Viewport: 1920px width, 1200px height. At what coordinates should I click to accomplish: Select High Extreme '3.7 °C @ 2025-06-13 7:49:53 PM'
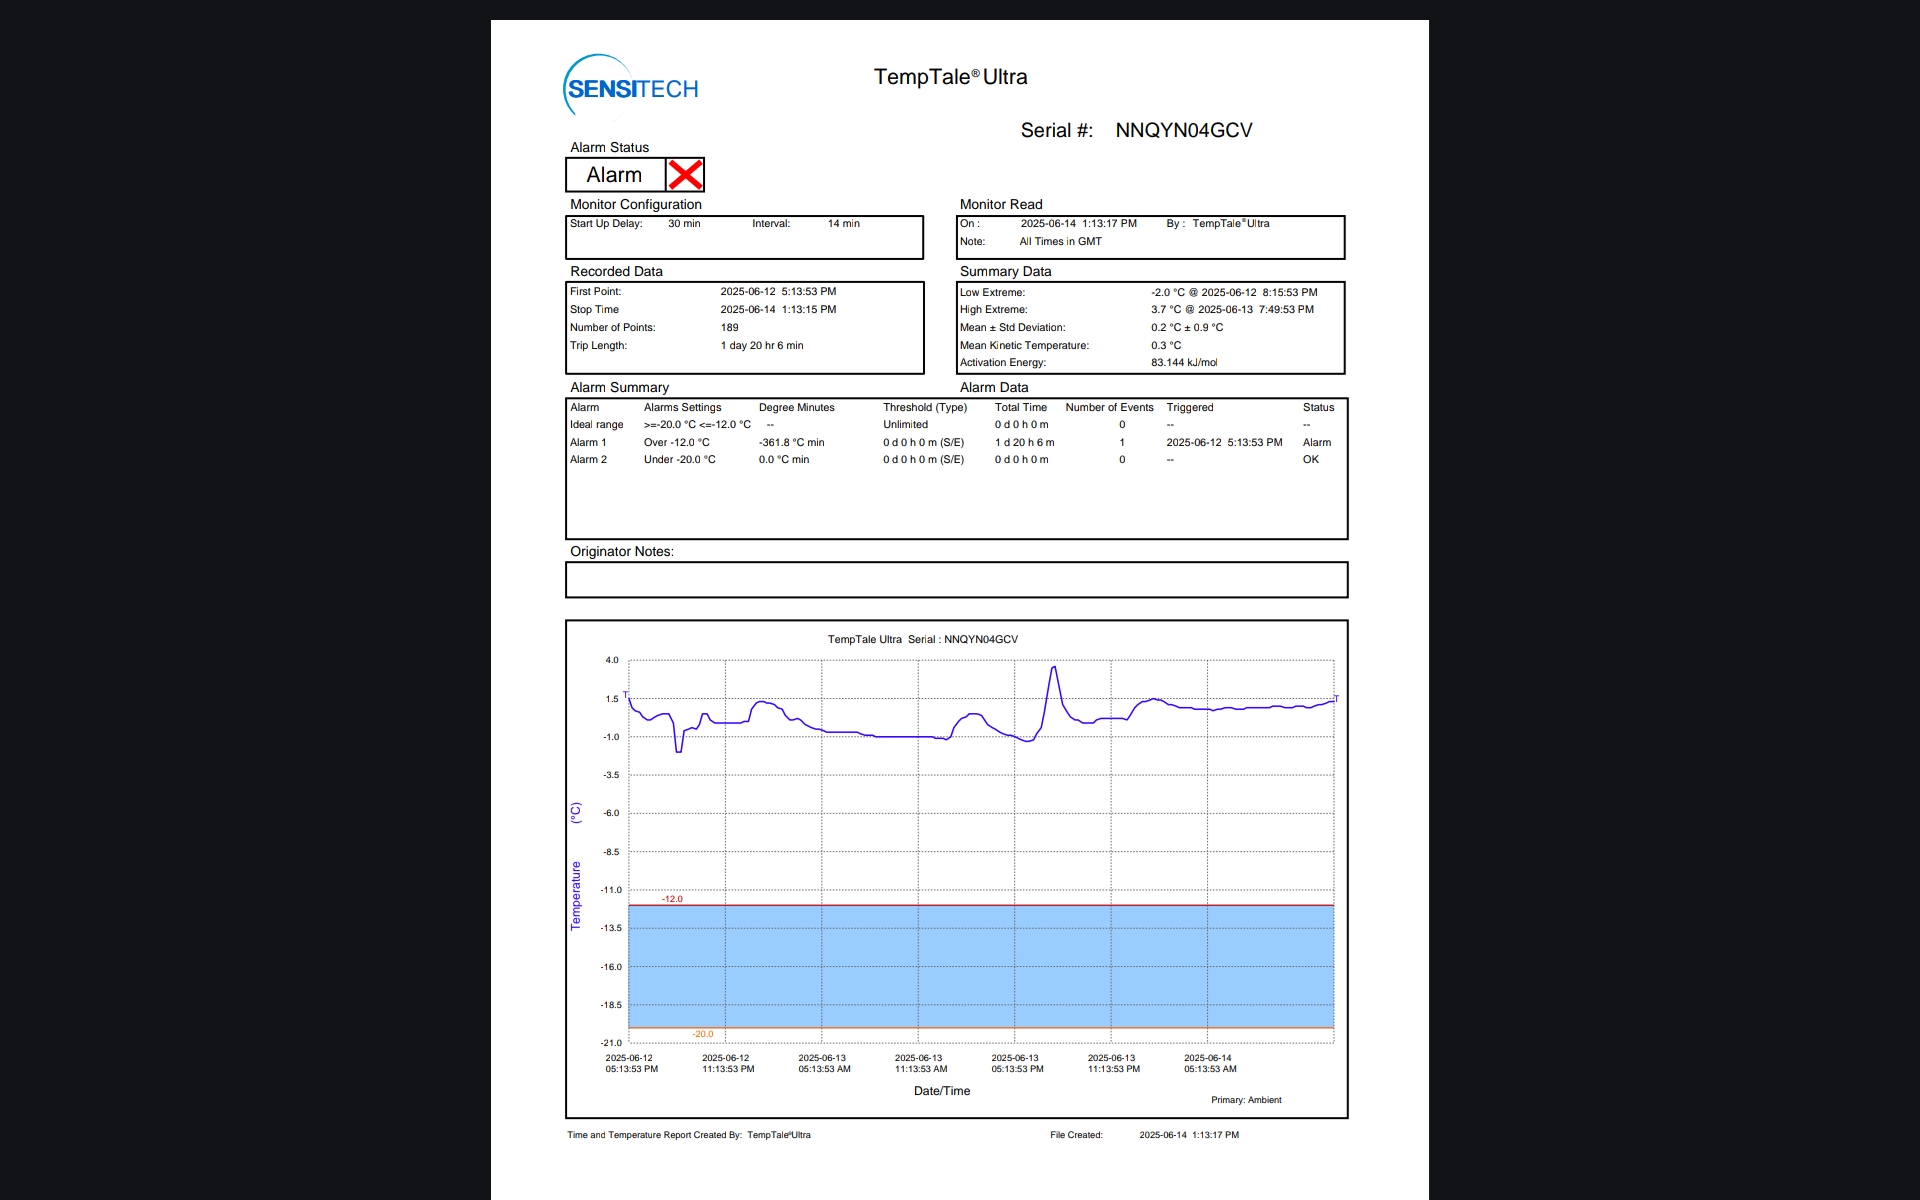click(x=1232, y=310)
